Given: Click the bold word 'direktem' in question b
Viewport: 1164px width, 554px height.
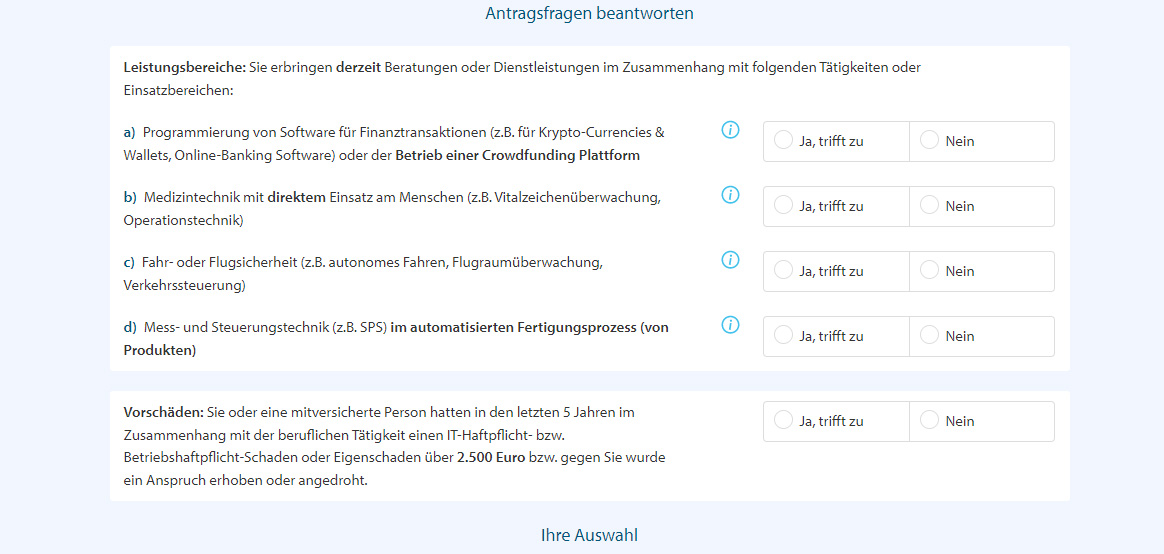Looking at the screenshot, I should pos(296,198).
